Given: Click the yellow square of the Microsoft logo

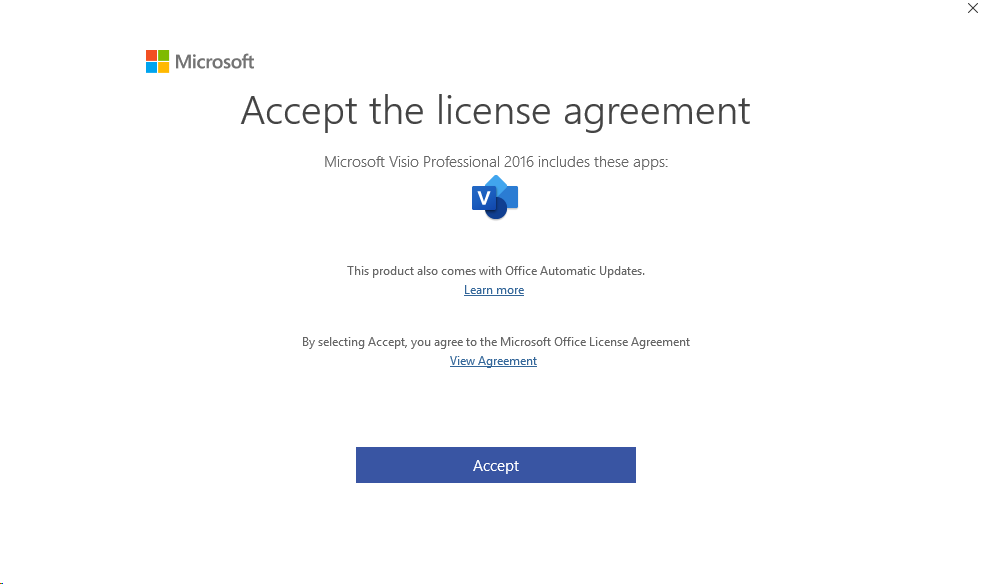Looking at the screenshot, I should coord(164,67).
